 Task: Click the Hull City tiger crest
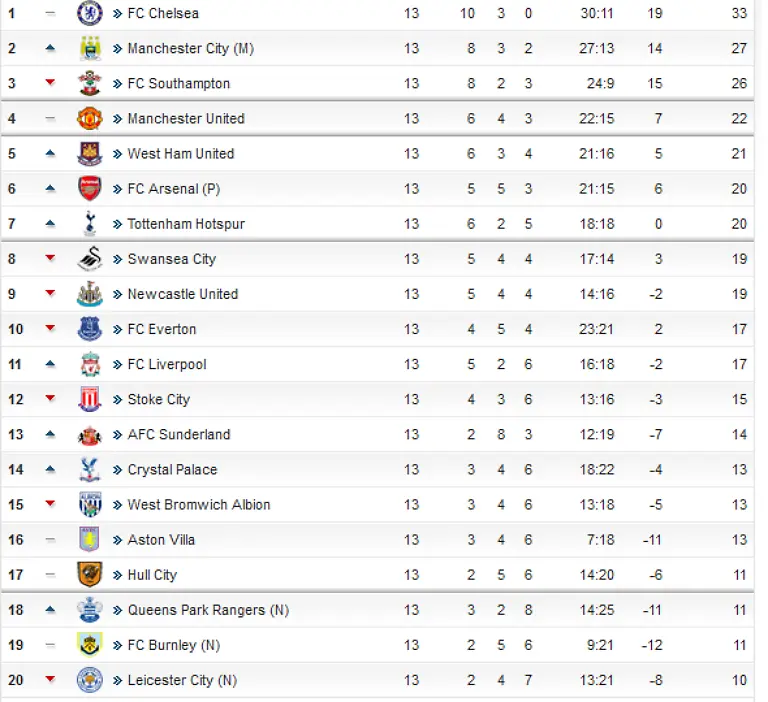point(90,575)
